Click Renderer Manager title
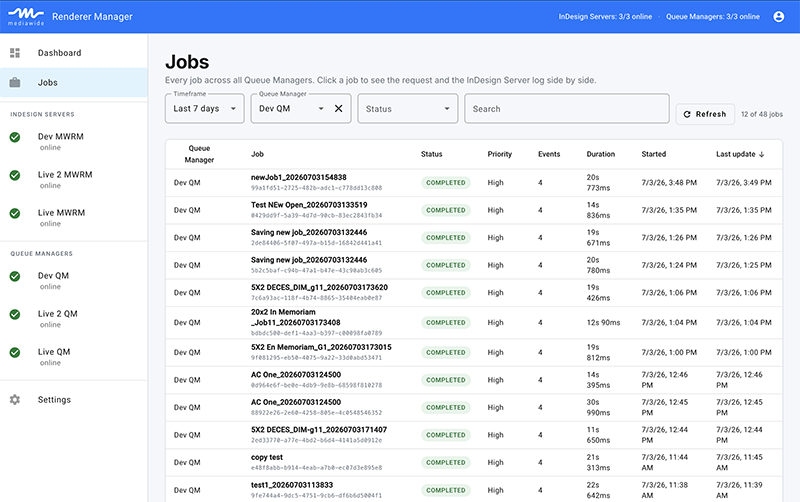The image size is (800, 502). click(x=92, y=16)
